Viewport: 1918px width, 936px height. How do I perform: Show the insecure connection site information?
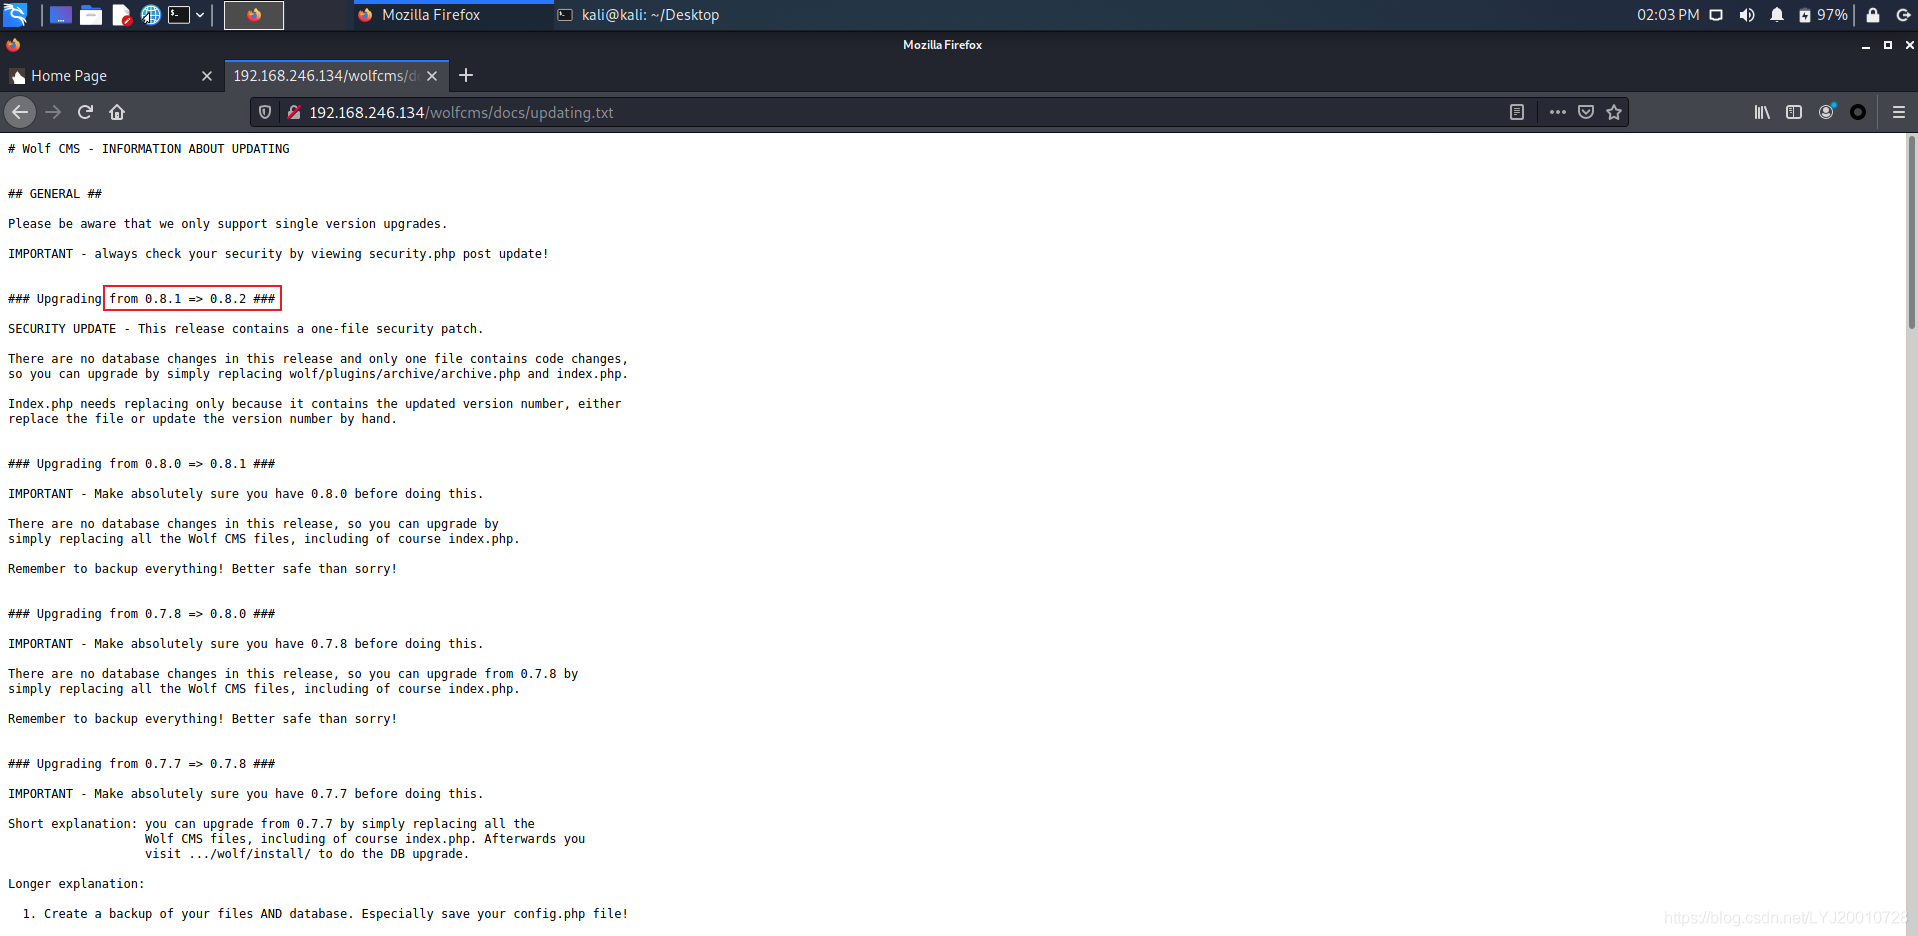point(294,112)
